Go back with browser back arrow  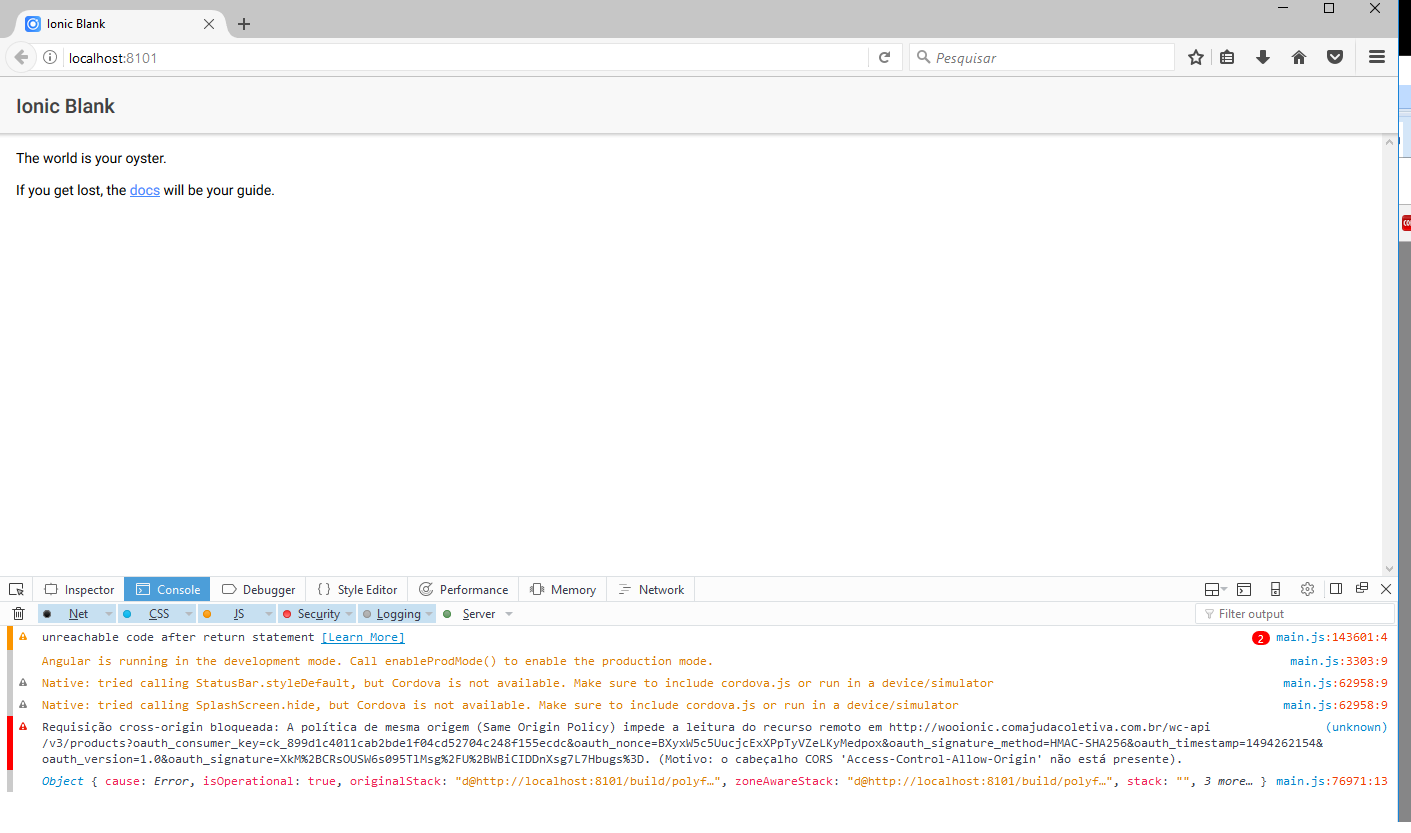pos(20,58)
